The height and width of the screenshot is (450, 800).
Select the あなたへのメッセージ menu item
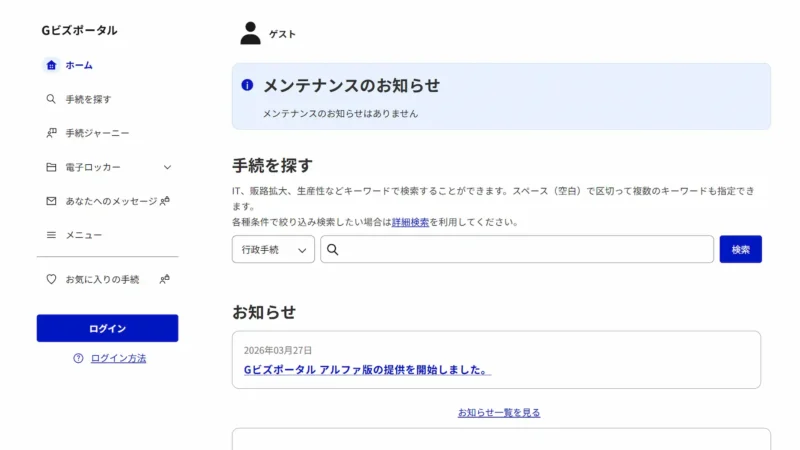111,201
